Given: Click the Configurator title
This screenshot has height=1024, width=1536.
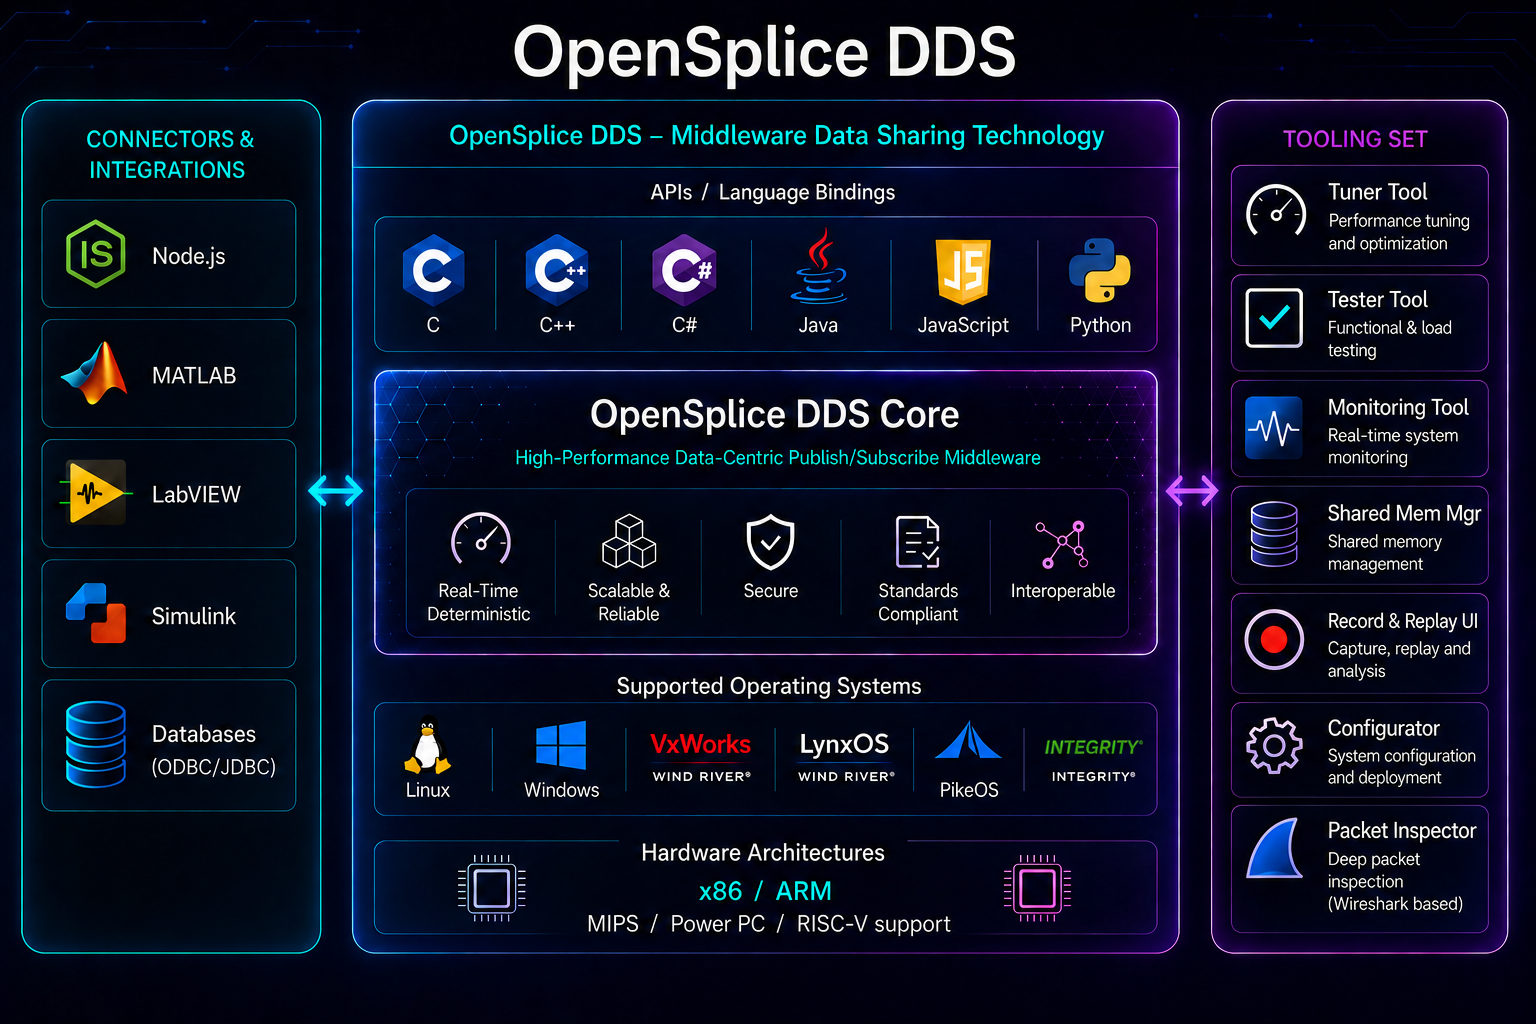Looking at the screenshot, I should pyautogui.click(x=1383, y=728).
